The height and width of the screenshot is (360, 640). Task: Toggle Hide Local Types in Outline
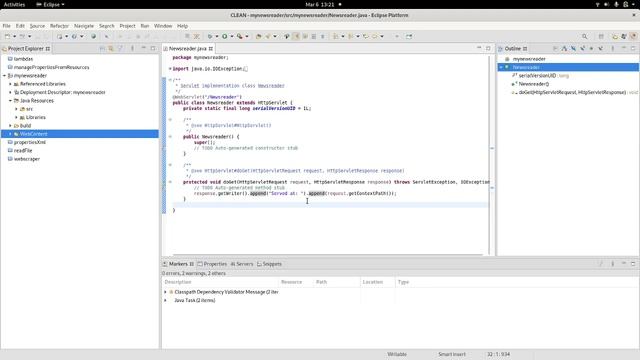click(x=600, y=48)
